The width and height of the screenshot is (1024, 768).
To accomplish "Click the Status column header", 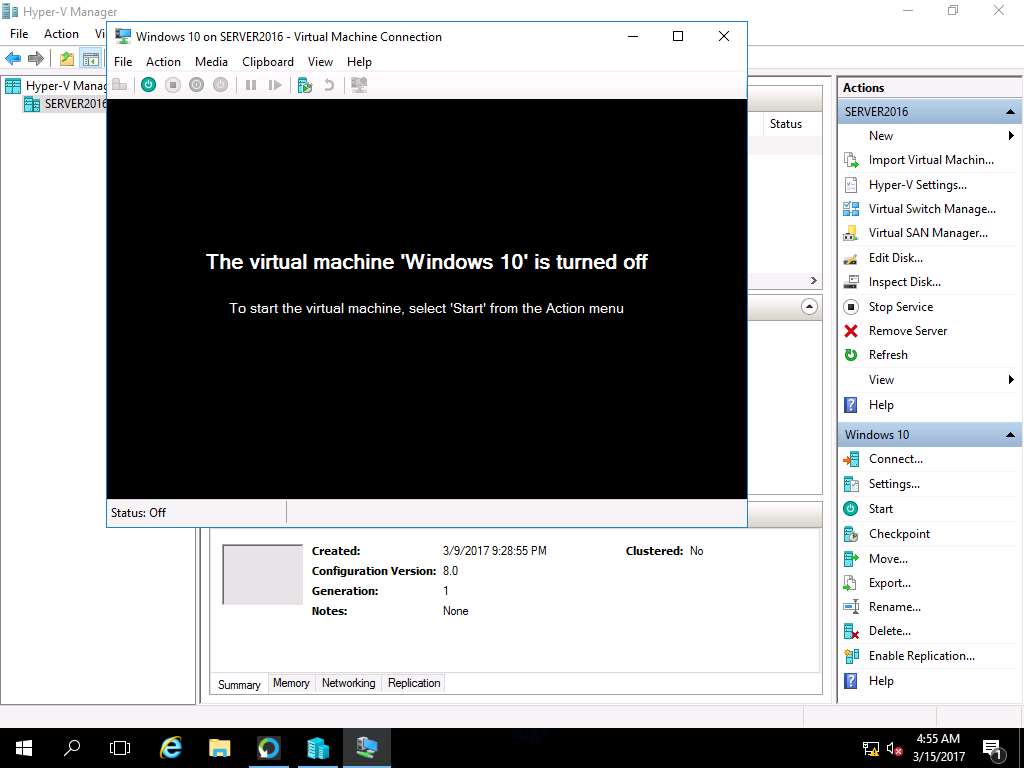I will coord(786,124).
